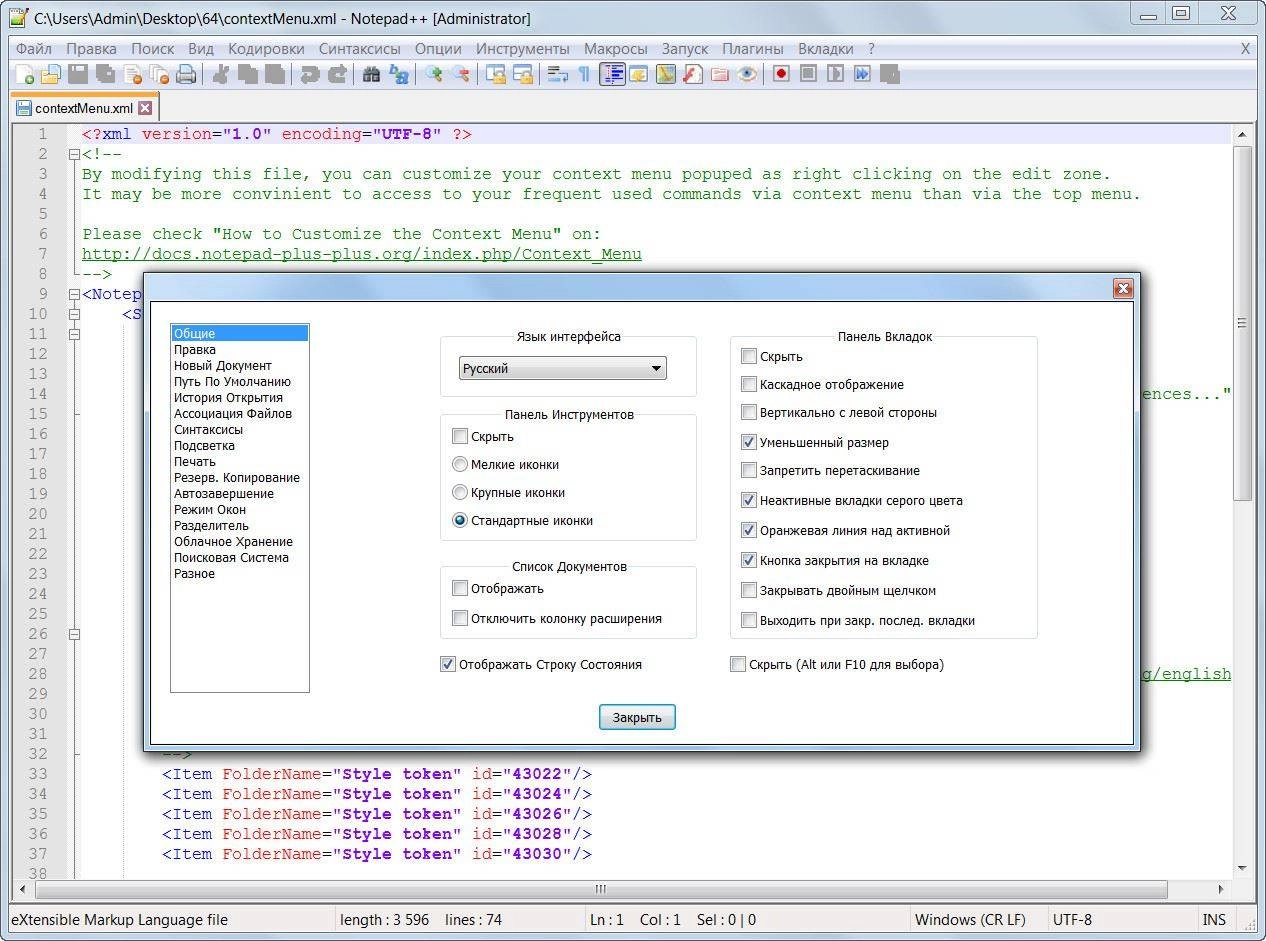Create a new file via toolbar icon
Screen dimensions: 1266x941
24,74
